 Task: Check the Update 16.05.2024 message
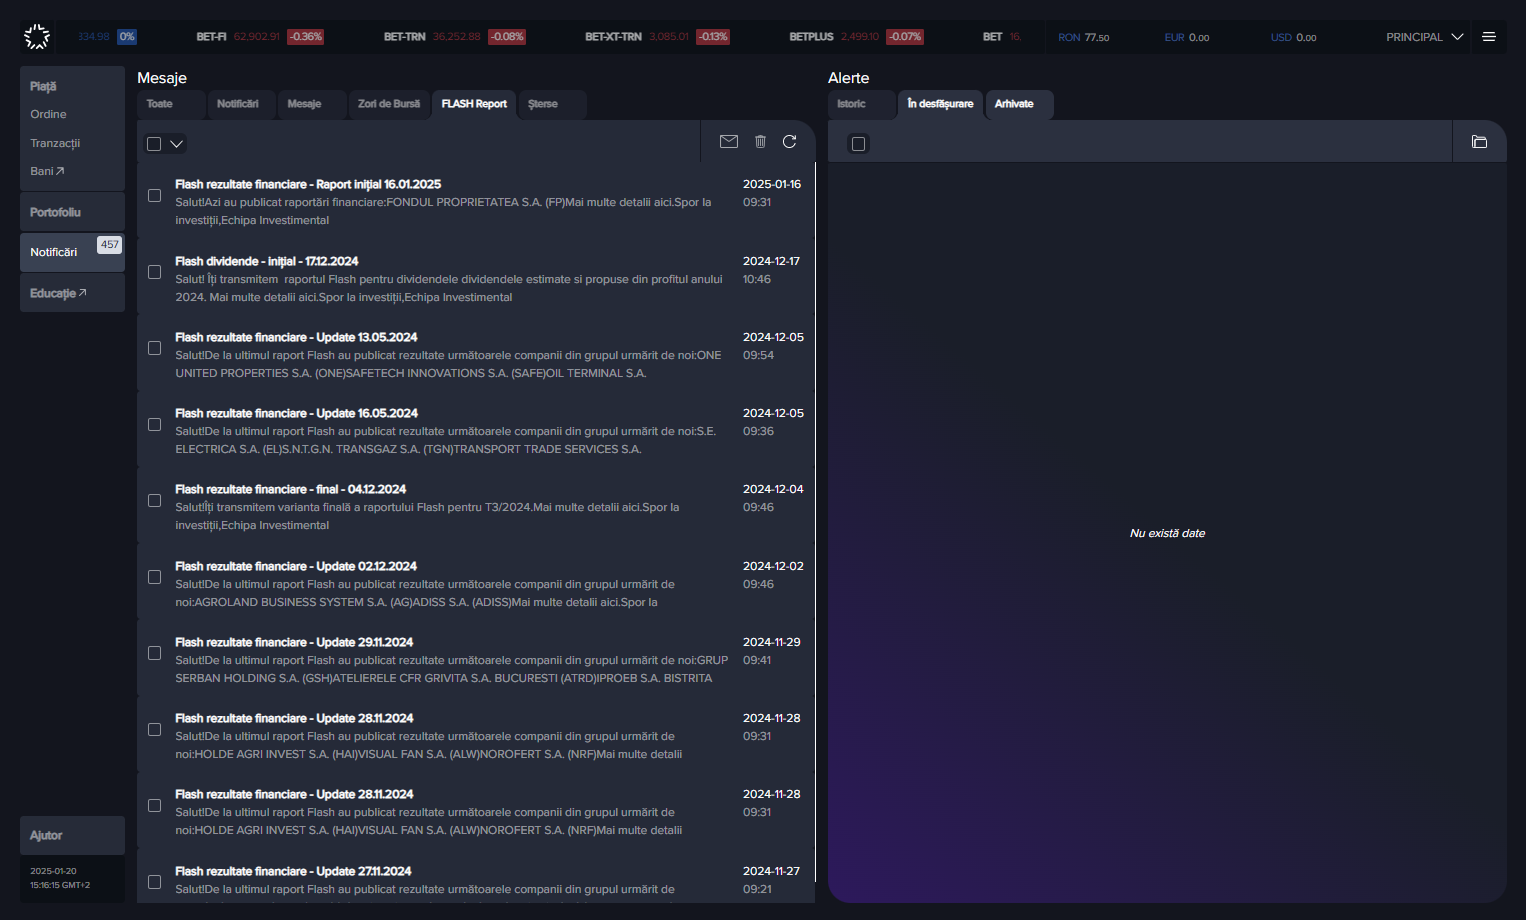pos(154,424)
